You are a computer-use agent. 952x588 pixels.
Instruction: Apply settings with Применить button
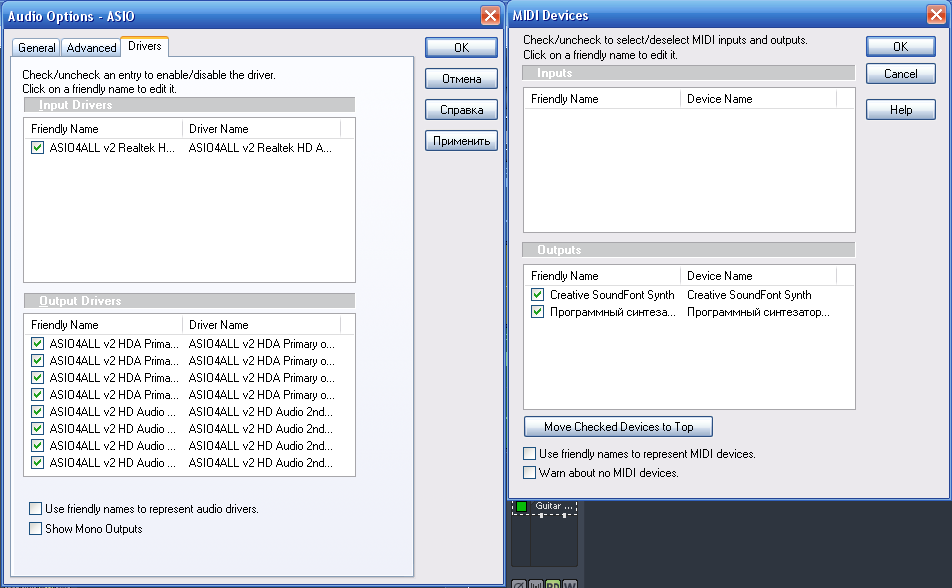[x=461, y=141]
